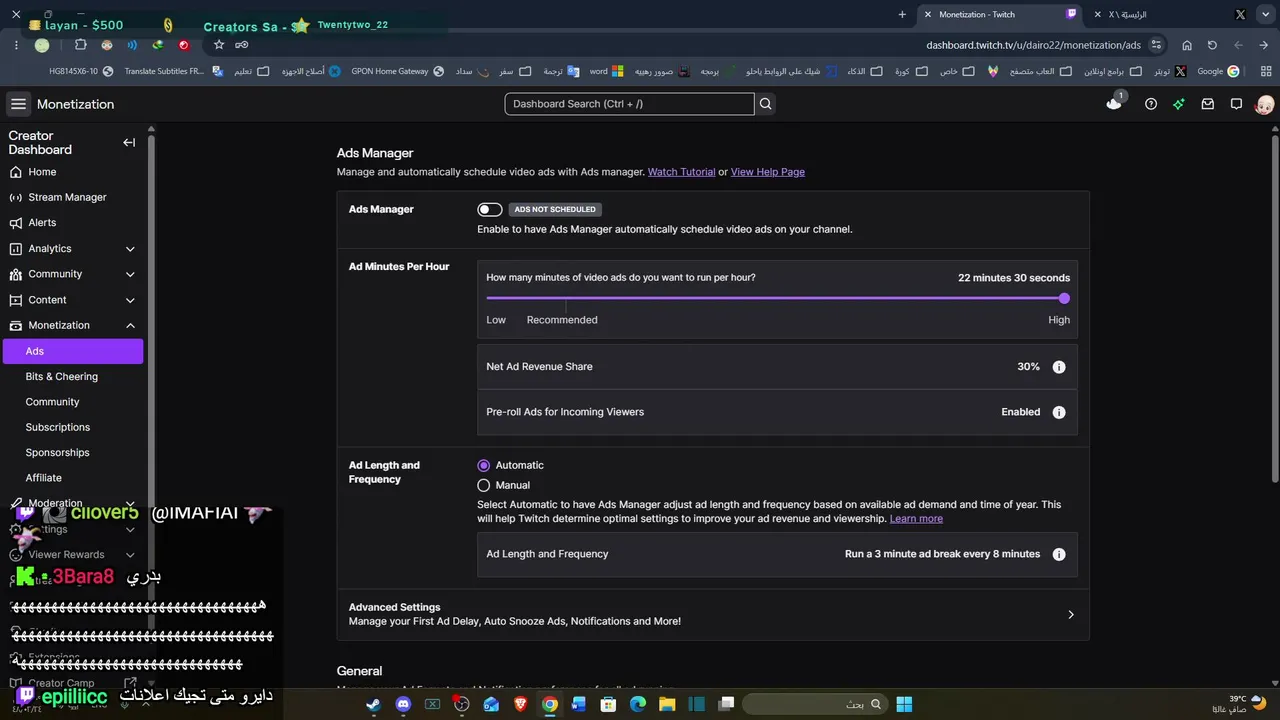Open the Steam taskbar icon
The width and height of the screenshot is (1280, 720).
(373, 704)
